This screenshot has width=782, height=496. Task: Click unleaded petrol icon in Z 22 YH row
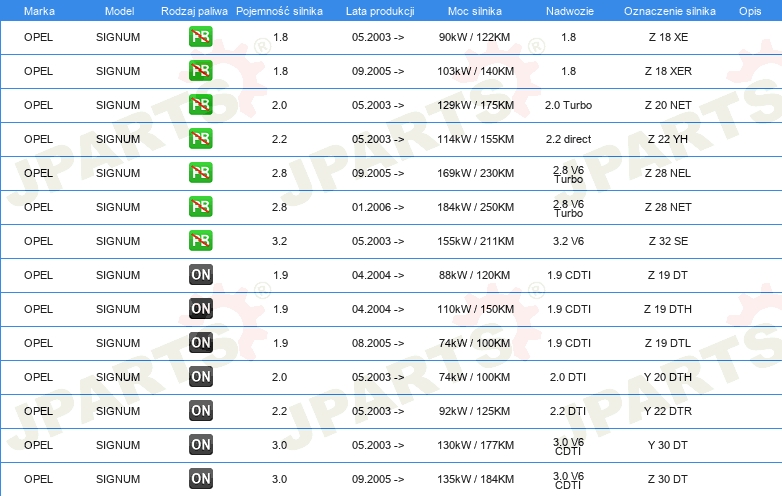[200, 139]
